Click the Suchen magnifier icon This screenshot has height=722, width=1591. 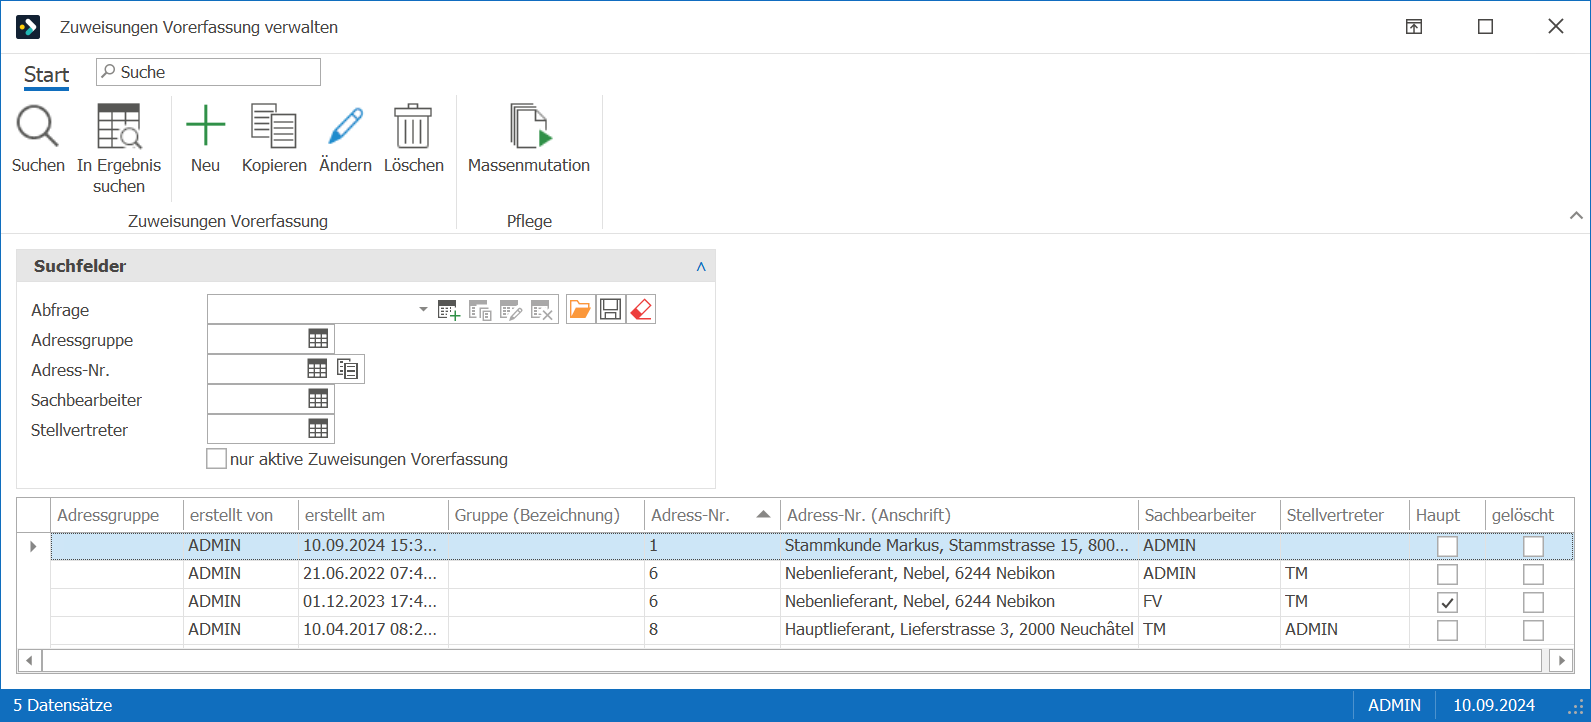(38, 127)
